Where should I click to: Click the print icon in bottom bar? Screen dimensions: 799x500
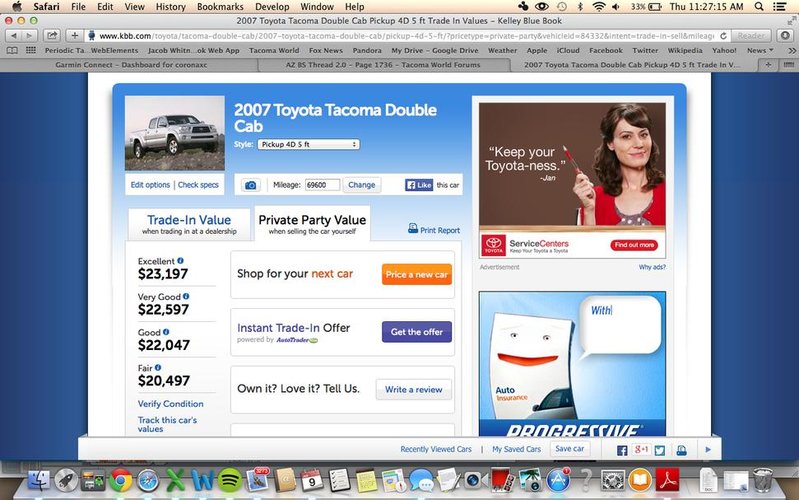point(681,450)
